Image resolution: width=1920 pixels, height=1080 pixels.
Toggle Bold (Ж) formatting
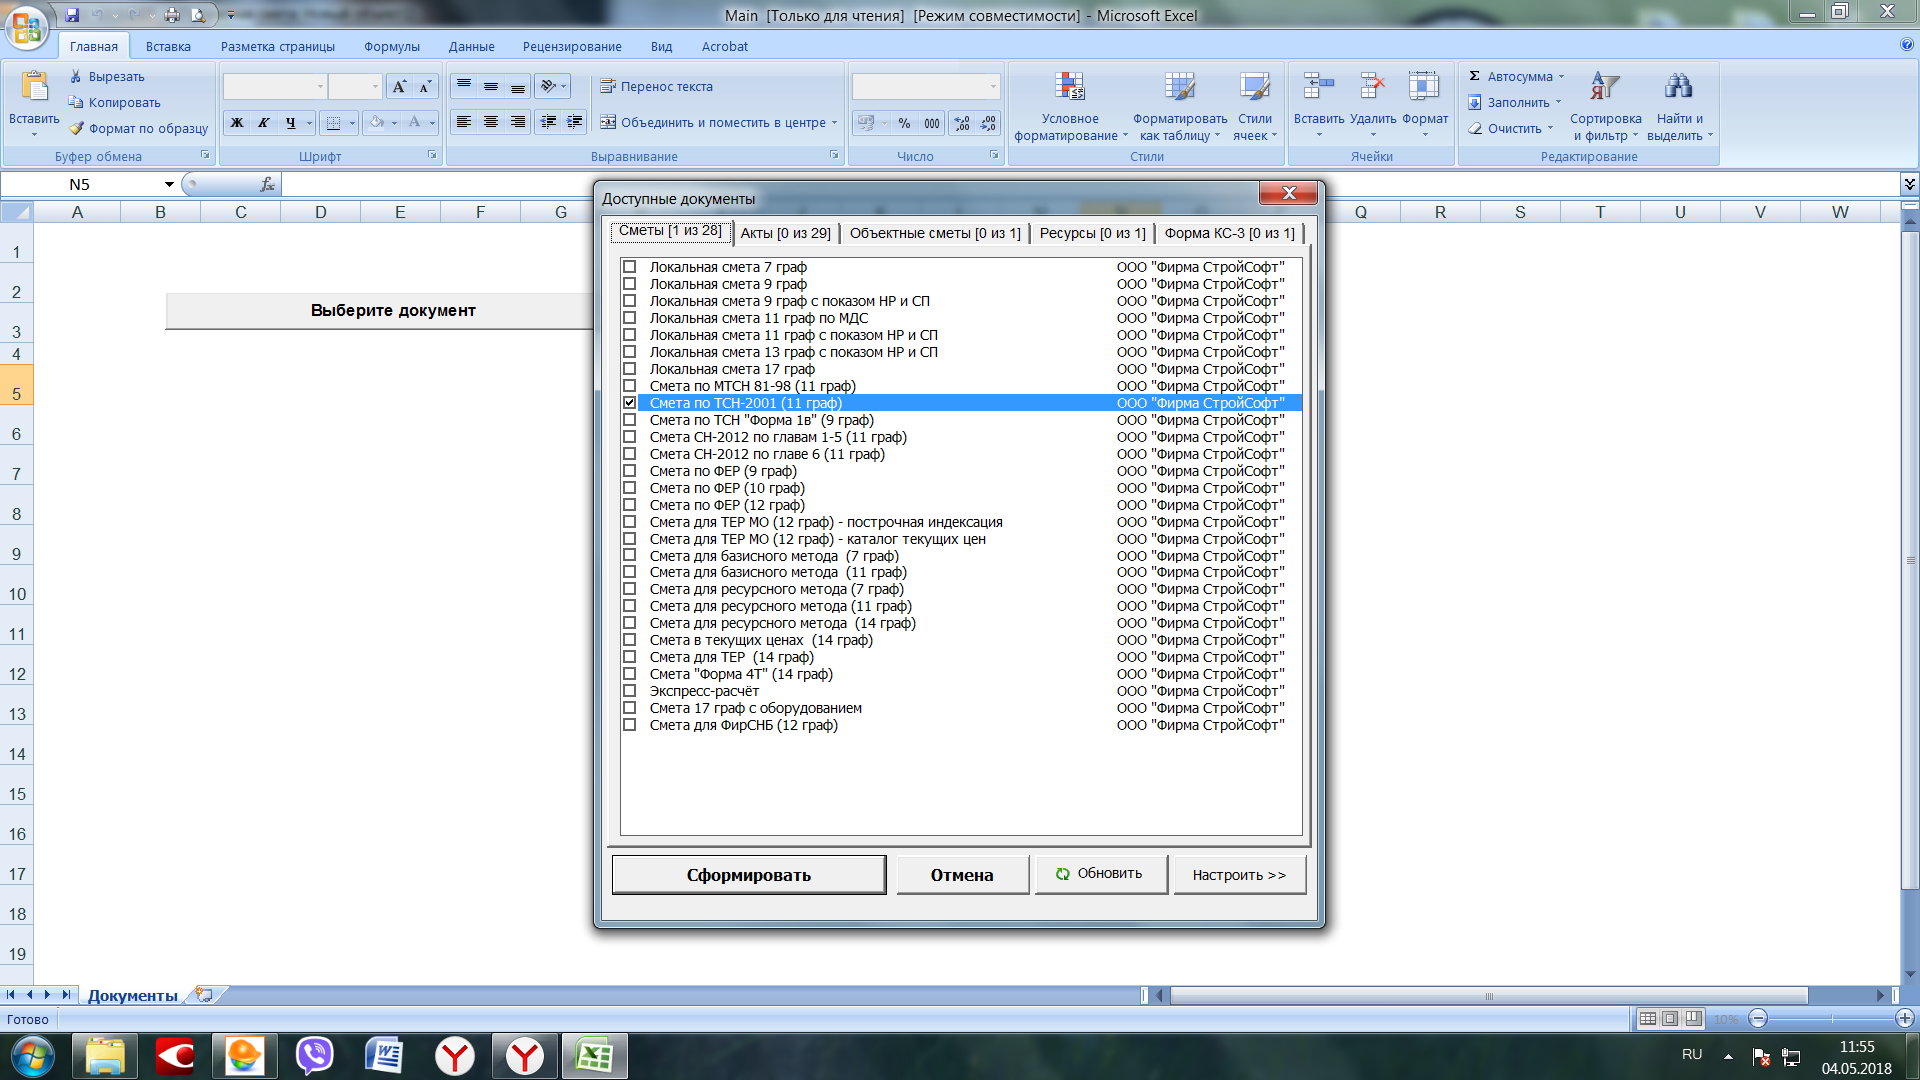(x=237, y=123)
